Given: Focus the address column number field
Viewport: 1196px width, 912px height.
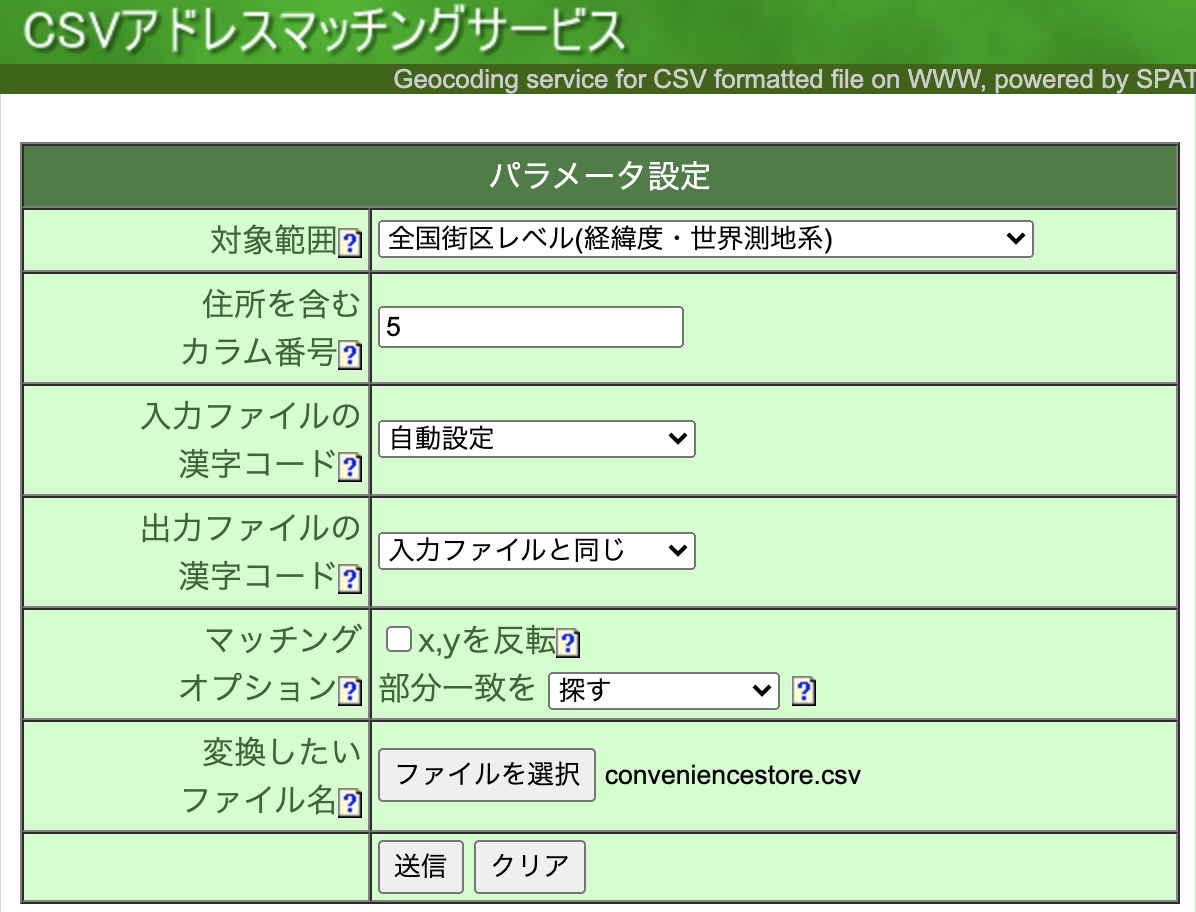Looking at the screenshot, I should click(x=530, y=327).
